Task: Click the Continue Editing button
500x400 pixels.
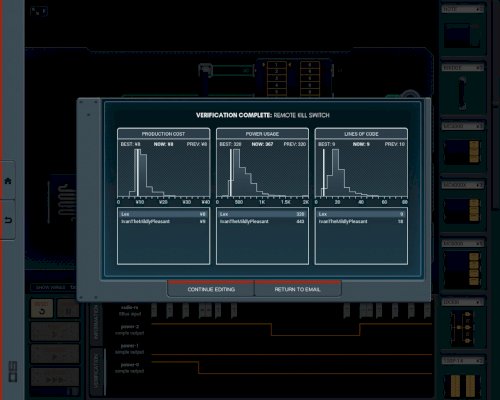Action: click(211, 289)
